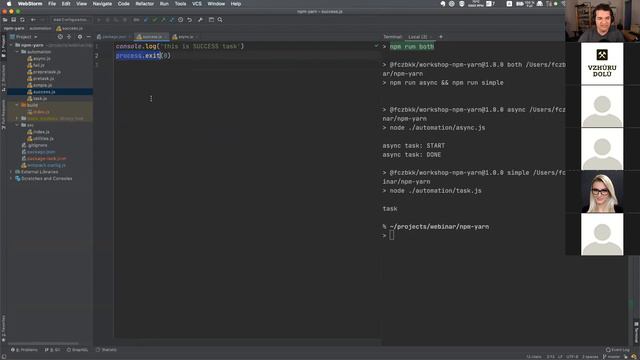Hide the Project panel with minus icon

click(89, 37)
